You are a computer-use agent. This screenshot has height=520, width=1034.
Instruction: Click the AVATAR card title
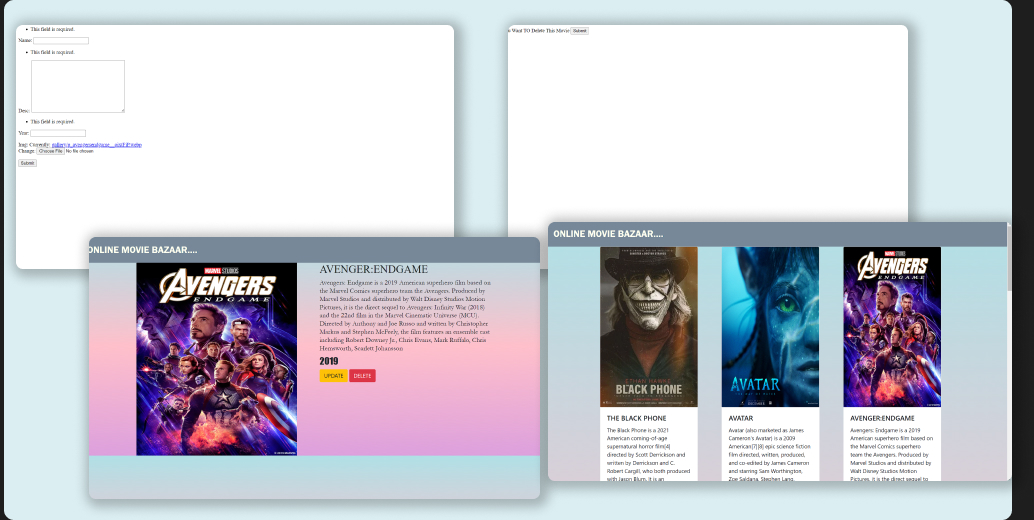741,419
